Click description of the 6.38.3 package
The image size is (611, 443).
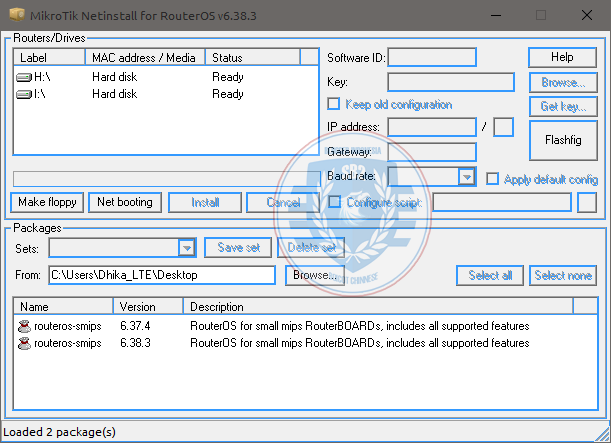click(x=360, y=343)
